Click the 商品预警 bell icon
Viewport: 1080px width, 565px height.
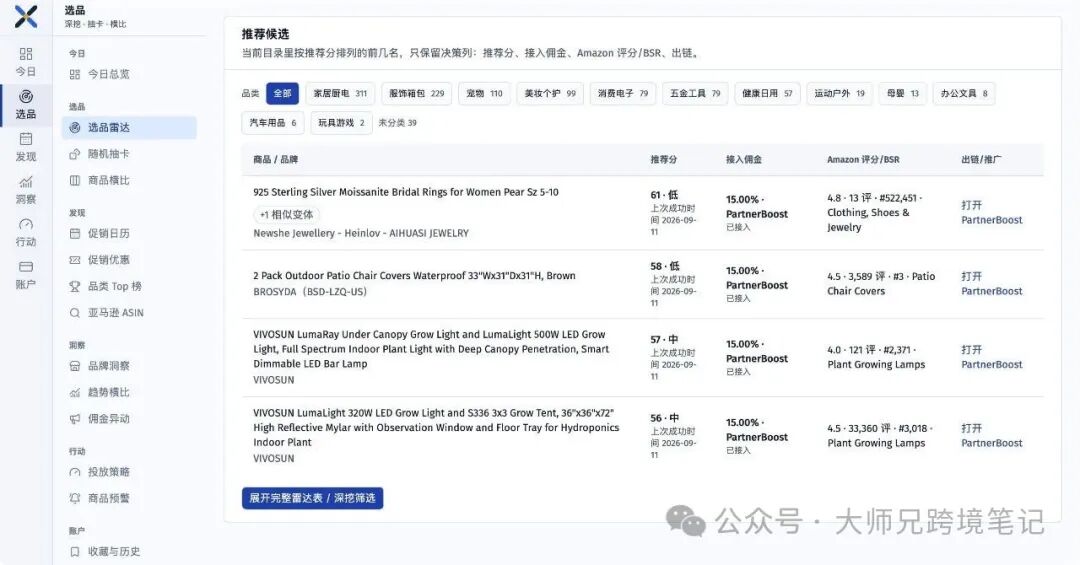[75, 498]
